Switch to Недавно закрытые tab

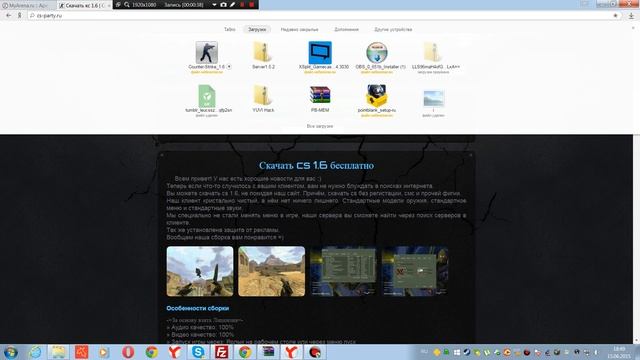[299, 29]
